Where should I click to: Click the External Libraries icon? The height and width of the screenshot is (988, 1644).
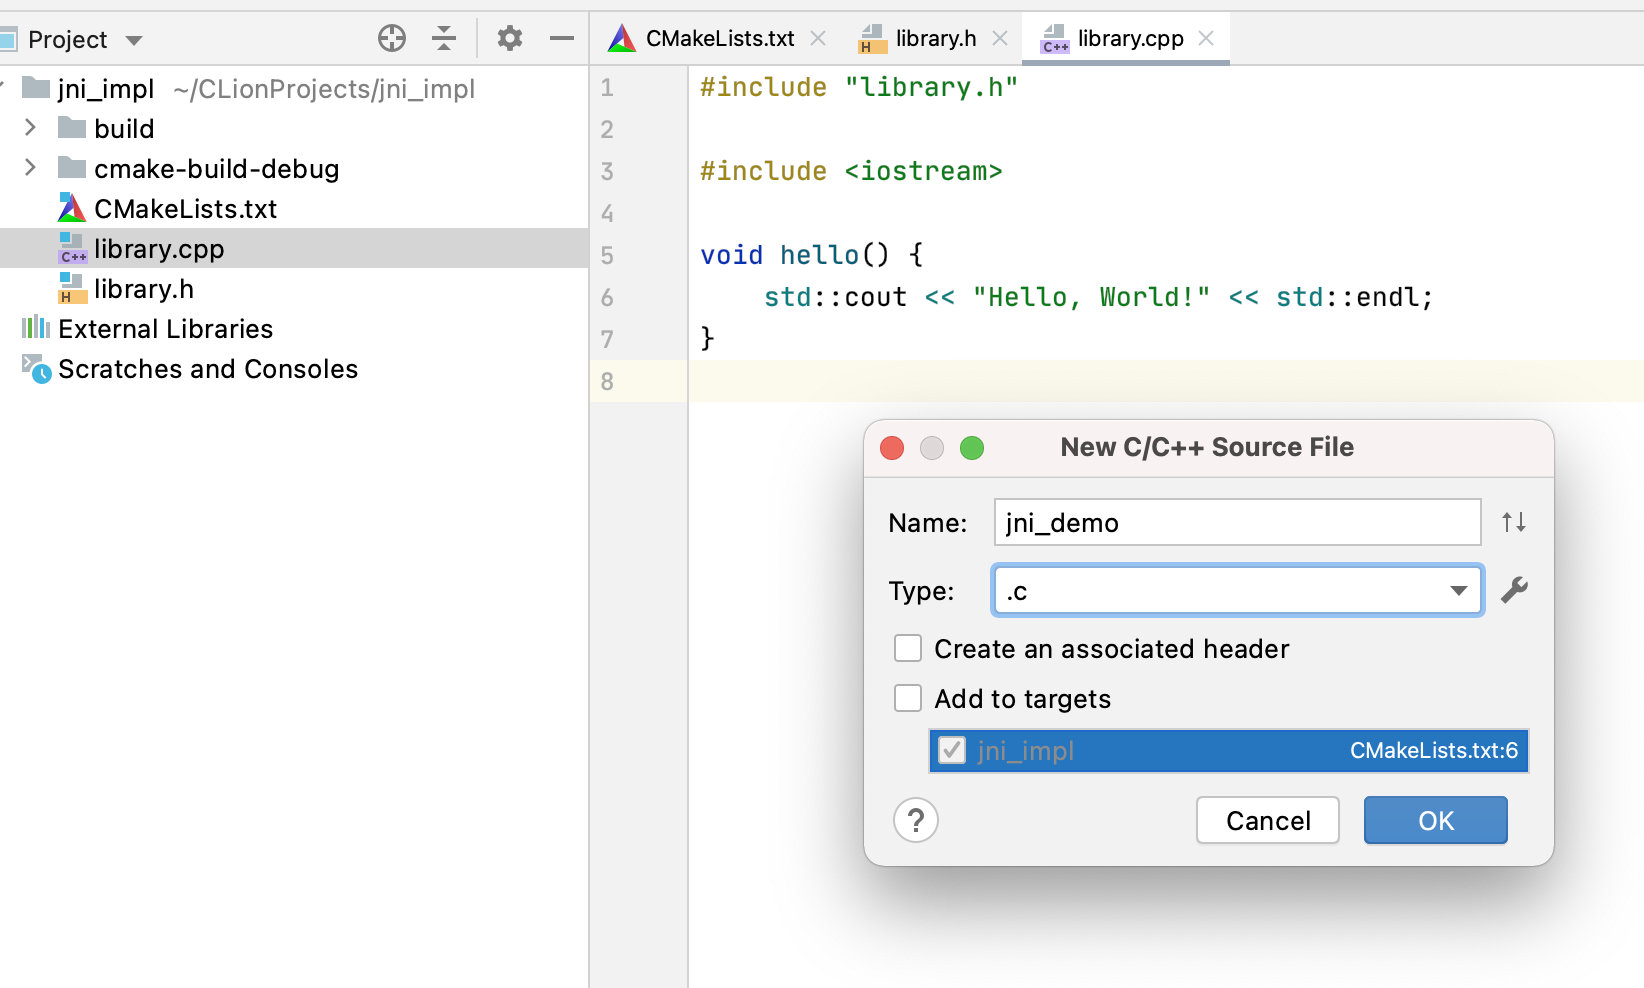pos(34,328)
